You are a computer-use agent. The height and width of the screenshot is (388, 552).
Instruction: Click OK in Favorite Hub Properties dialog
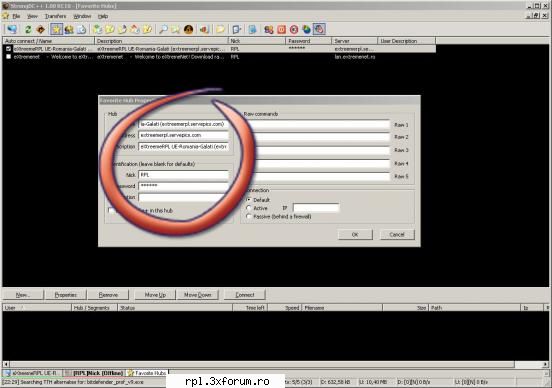coord(355,234)
